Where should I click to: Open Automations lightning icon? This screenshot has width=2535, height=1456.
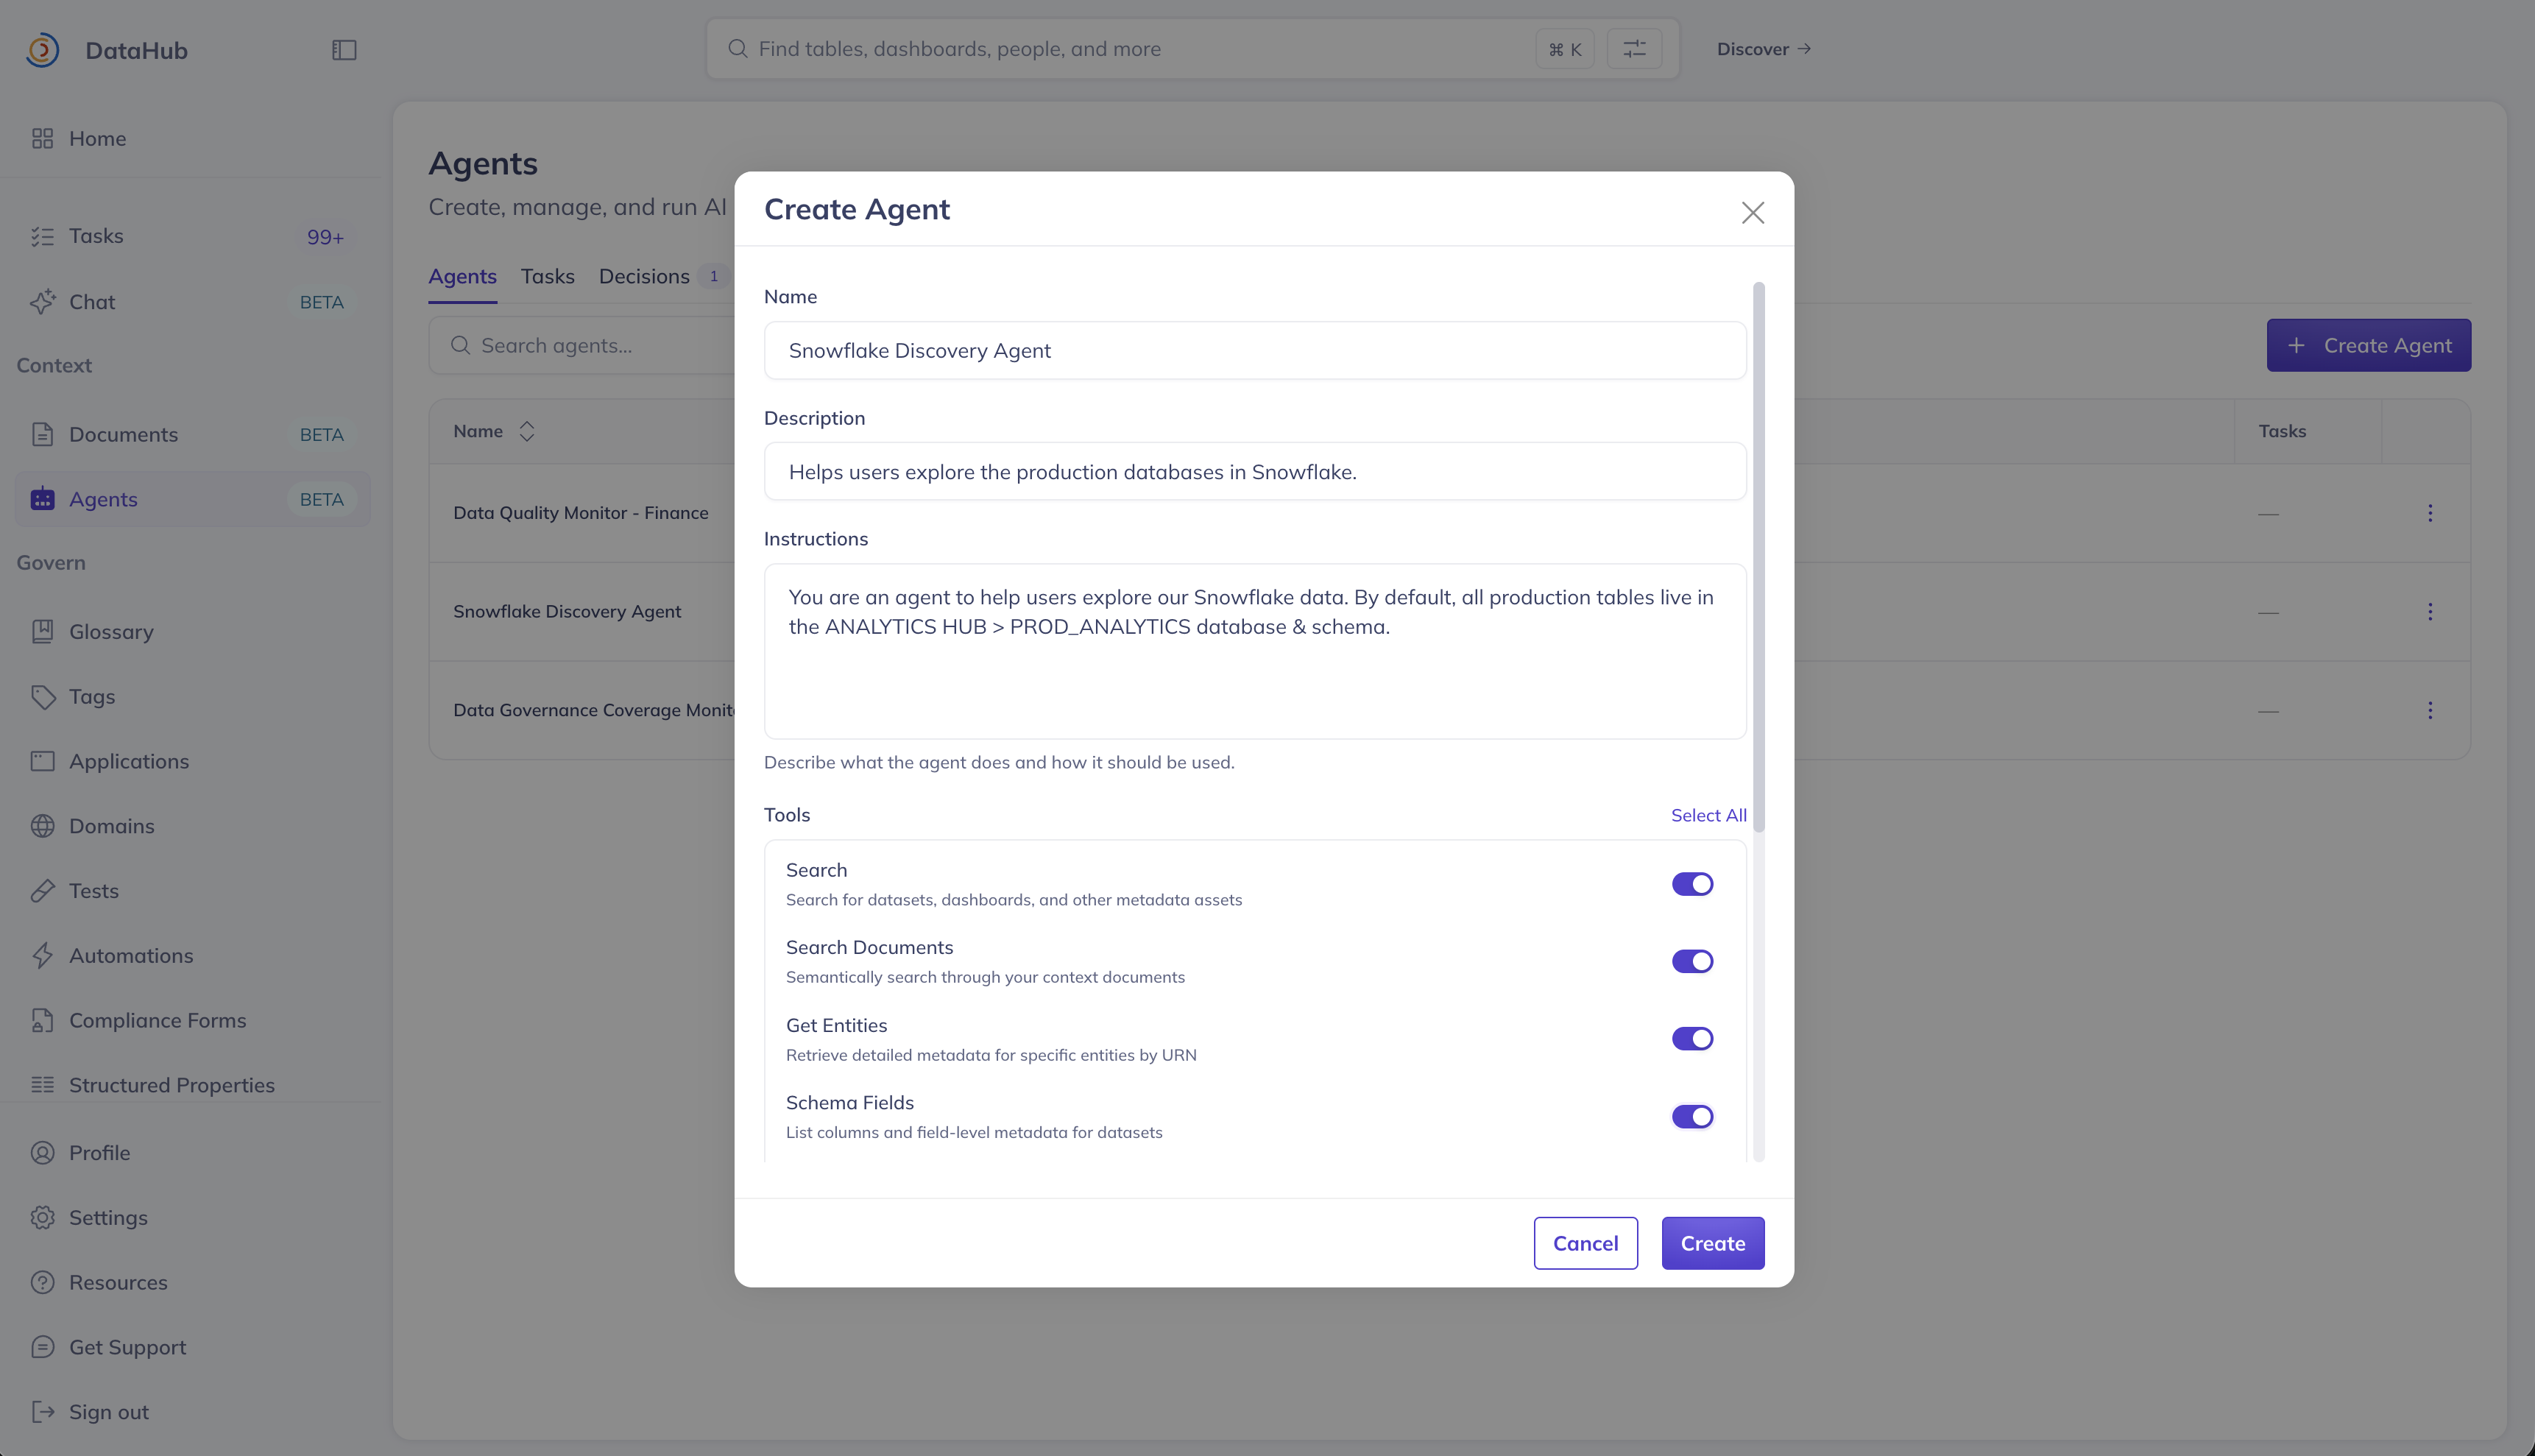click(x=42, y=955)
